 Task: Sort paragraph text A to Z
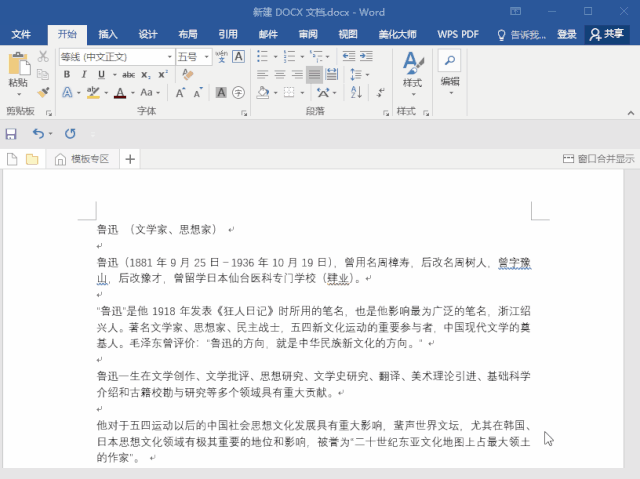[x=356, y=92]
